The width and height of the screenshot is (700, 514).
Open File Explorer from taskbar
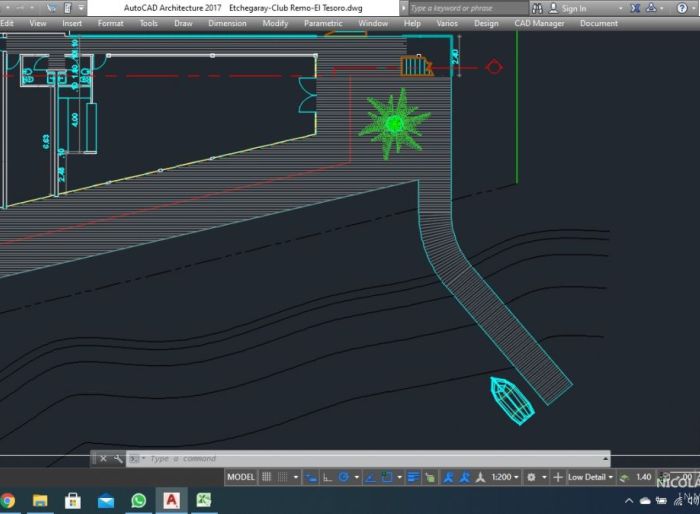pyautogui.click(x=40, y=501)
